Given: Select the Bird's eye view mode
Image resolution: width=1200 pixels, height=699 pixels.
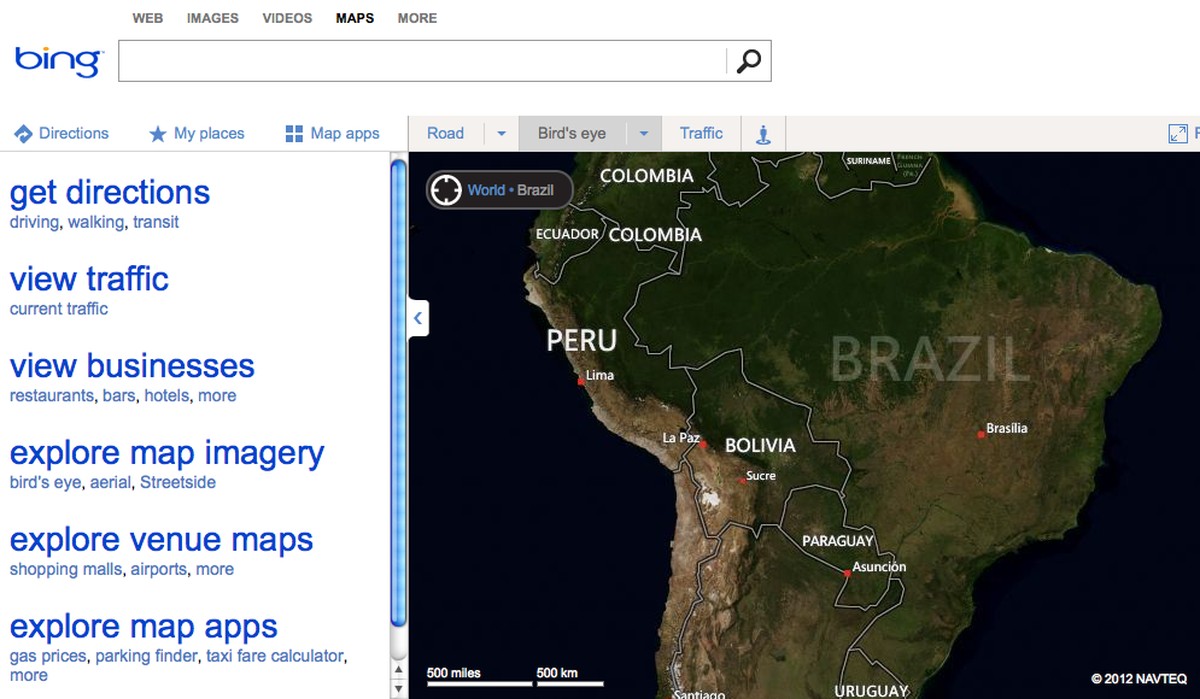Looking at the screenshot, I should tap(571, 133).
